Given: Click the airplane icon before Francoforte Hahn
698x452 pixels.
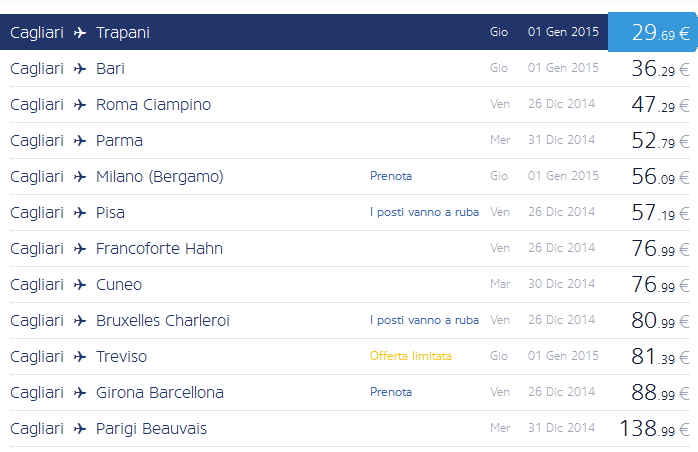Looking at the screenshot, I should (80, 249).
